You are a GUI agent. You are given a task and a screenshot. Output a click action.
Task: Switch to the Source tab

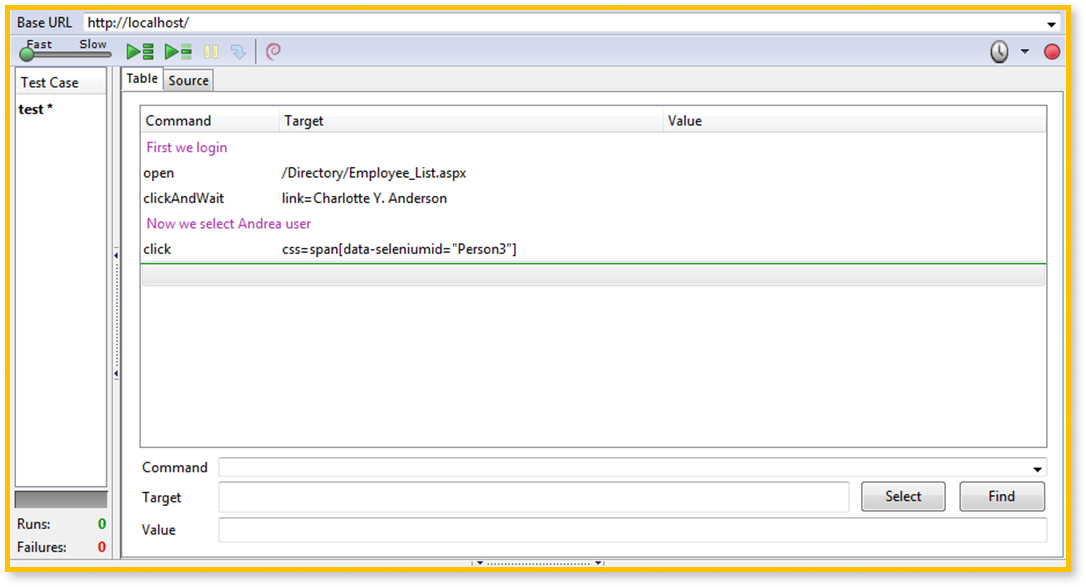(x=188, y=80)
